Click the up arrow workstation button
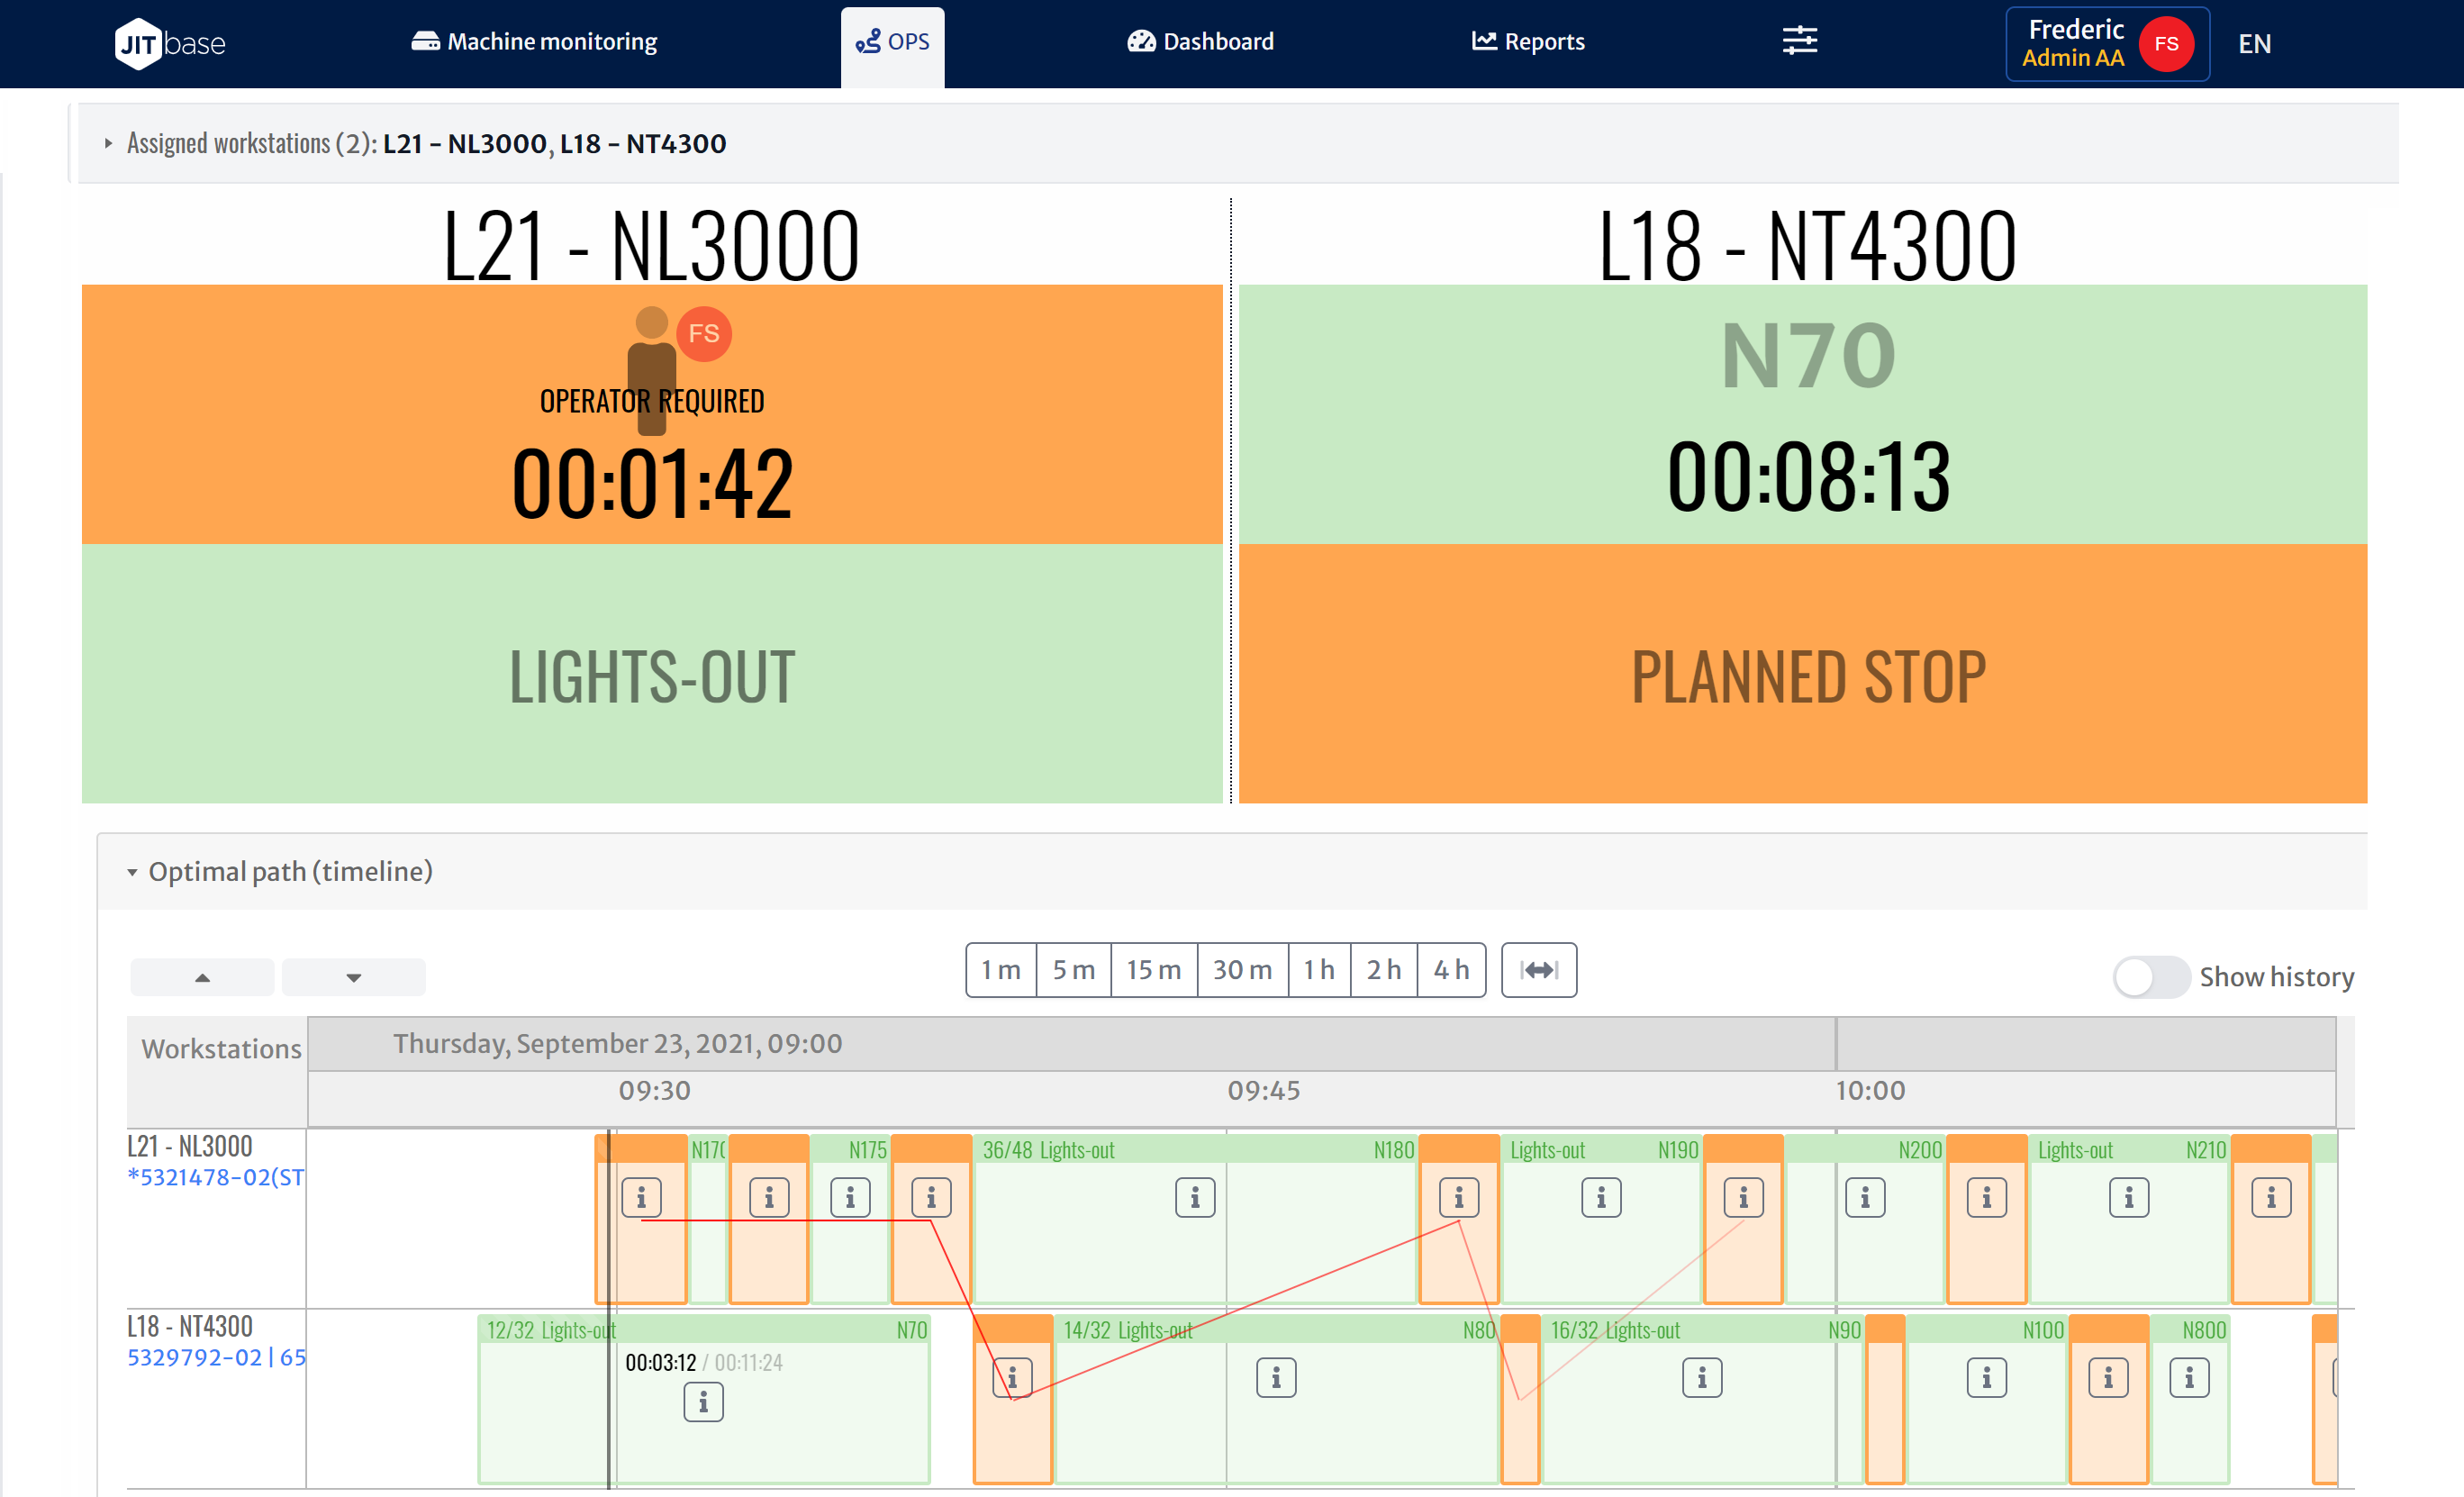Image resolution: width=2464 pixels, height=1497 pixels. pos(202,977)
